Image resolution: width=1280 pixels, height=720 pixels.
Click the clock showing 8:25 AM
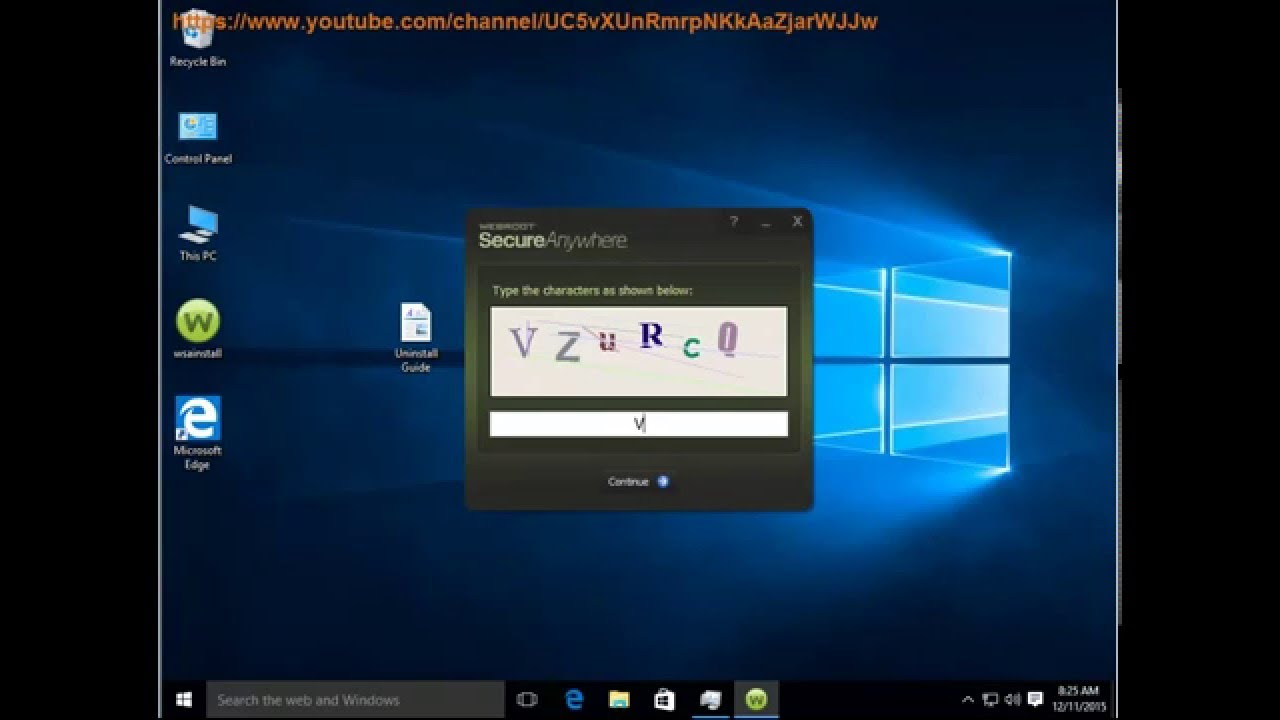click(x=1078, y=699)
